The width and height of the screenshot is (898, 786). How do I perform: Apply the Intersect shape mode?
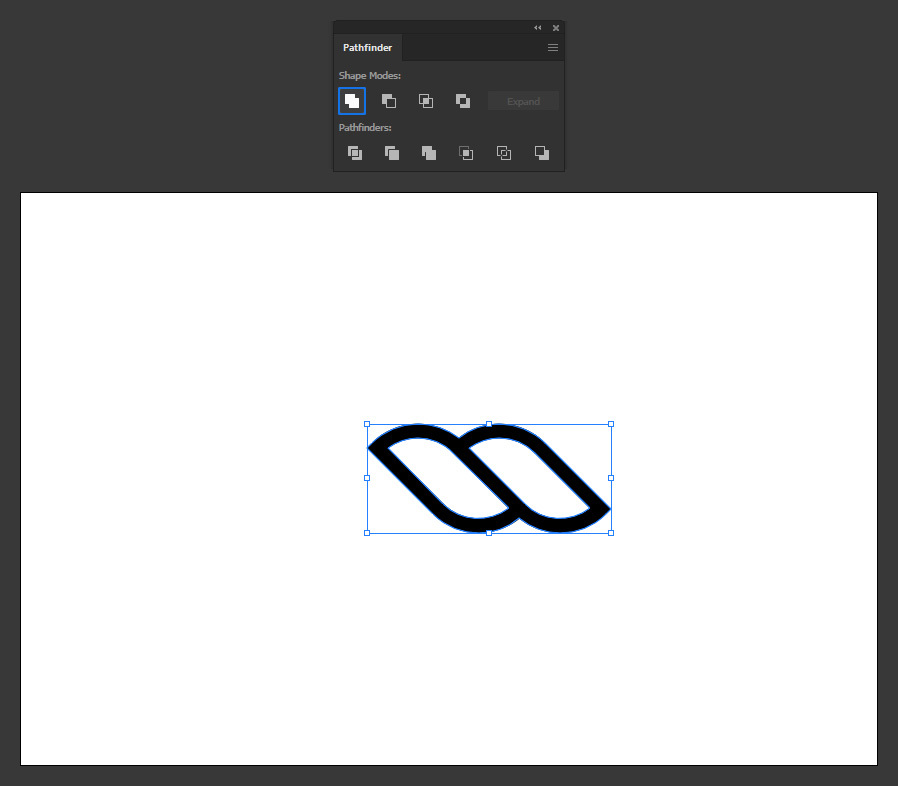pyautogui.click(x=426, y=101)
